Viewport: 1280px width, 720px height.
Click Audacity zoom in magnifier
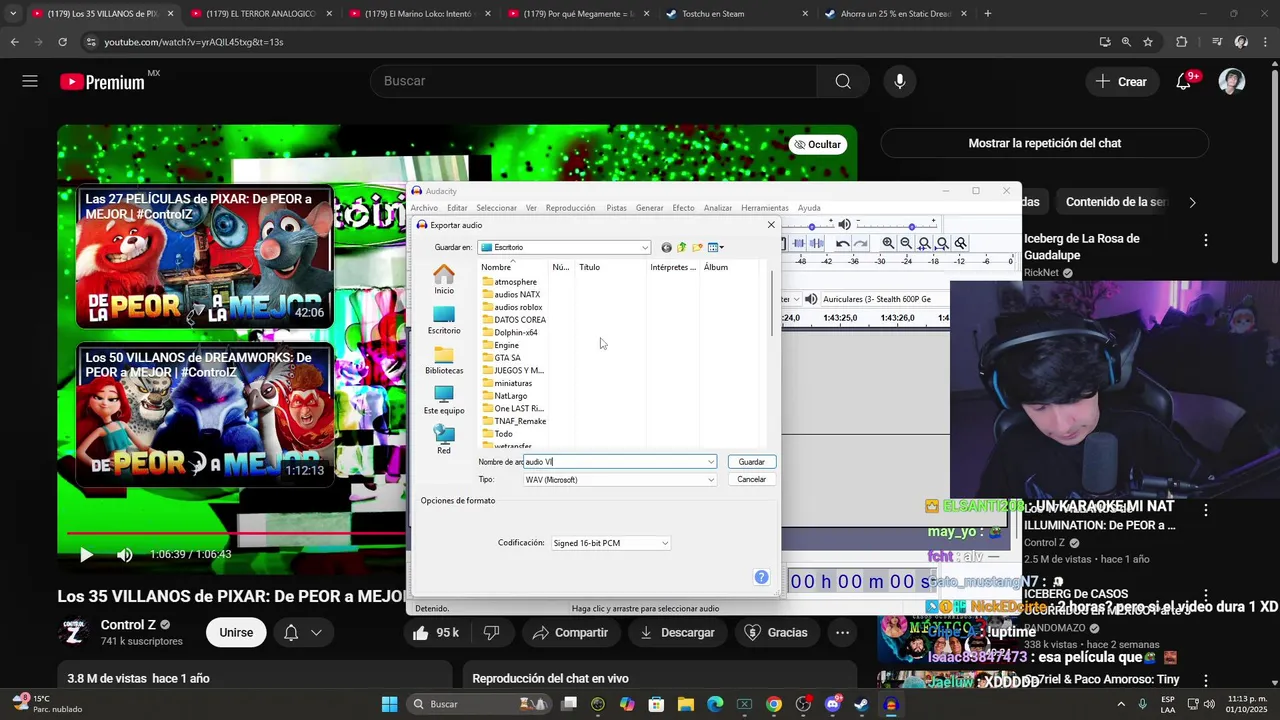(888, 243)
